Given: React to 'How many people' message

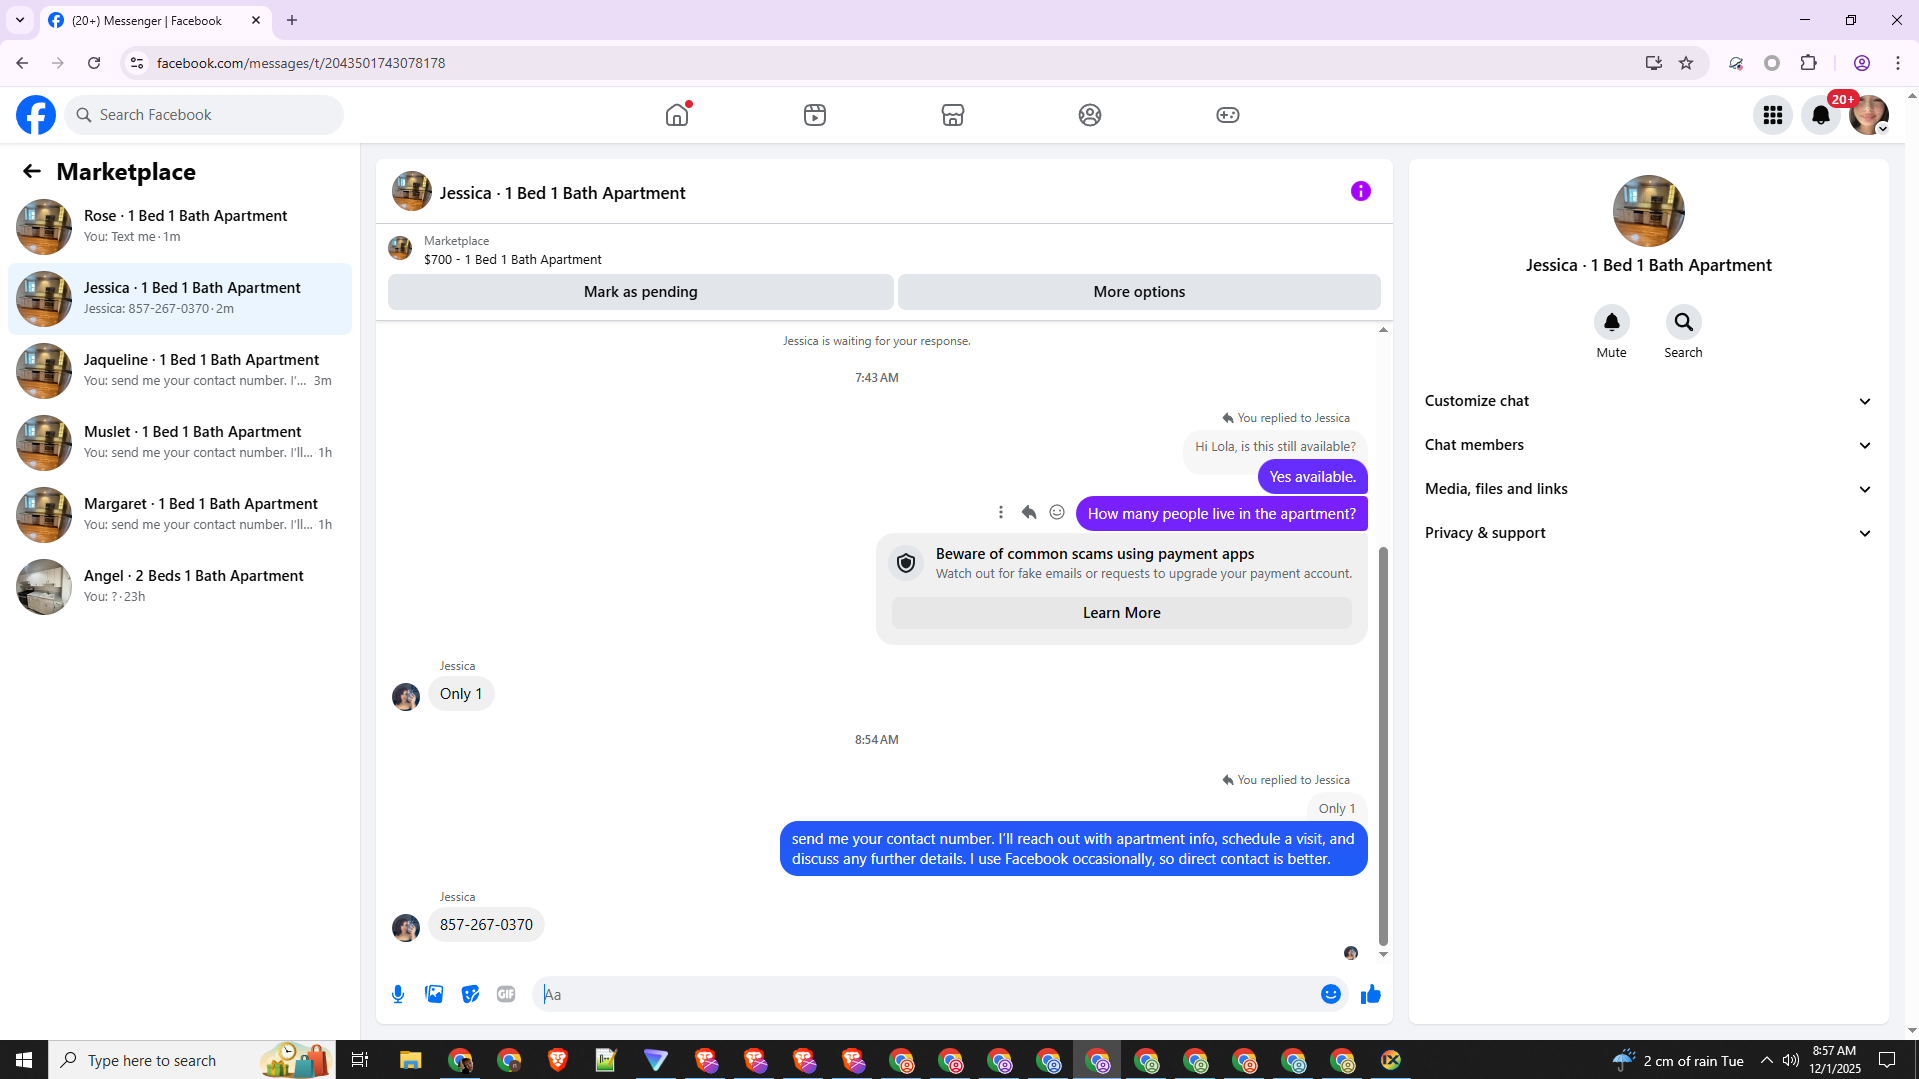Looking at the screenshot, I should (1057, 513).
